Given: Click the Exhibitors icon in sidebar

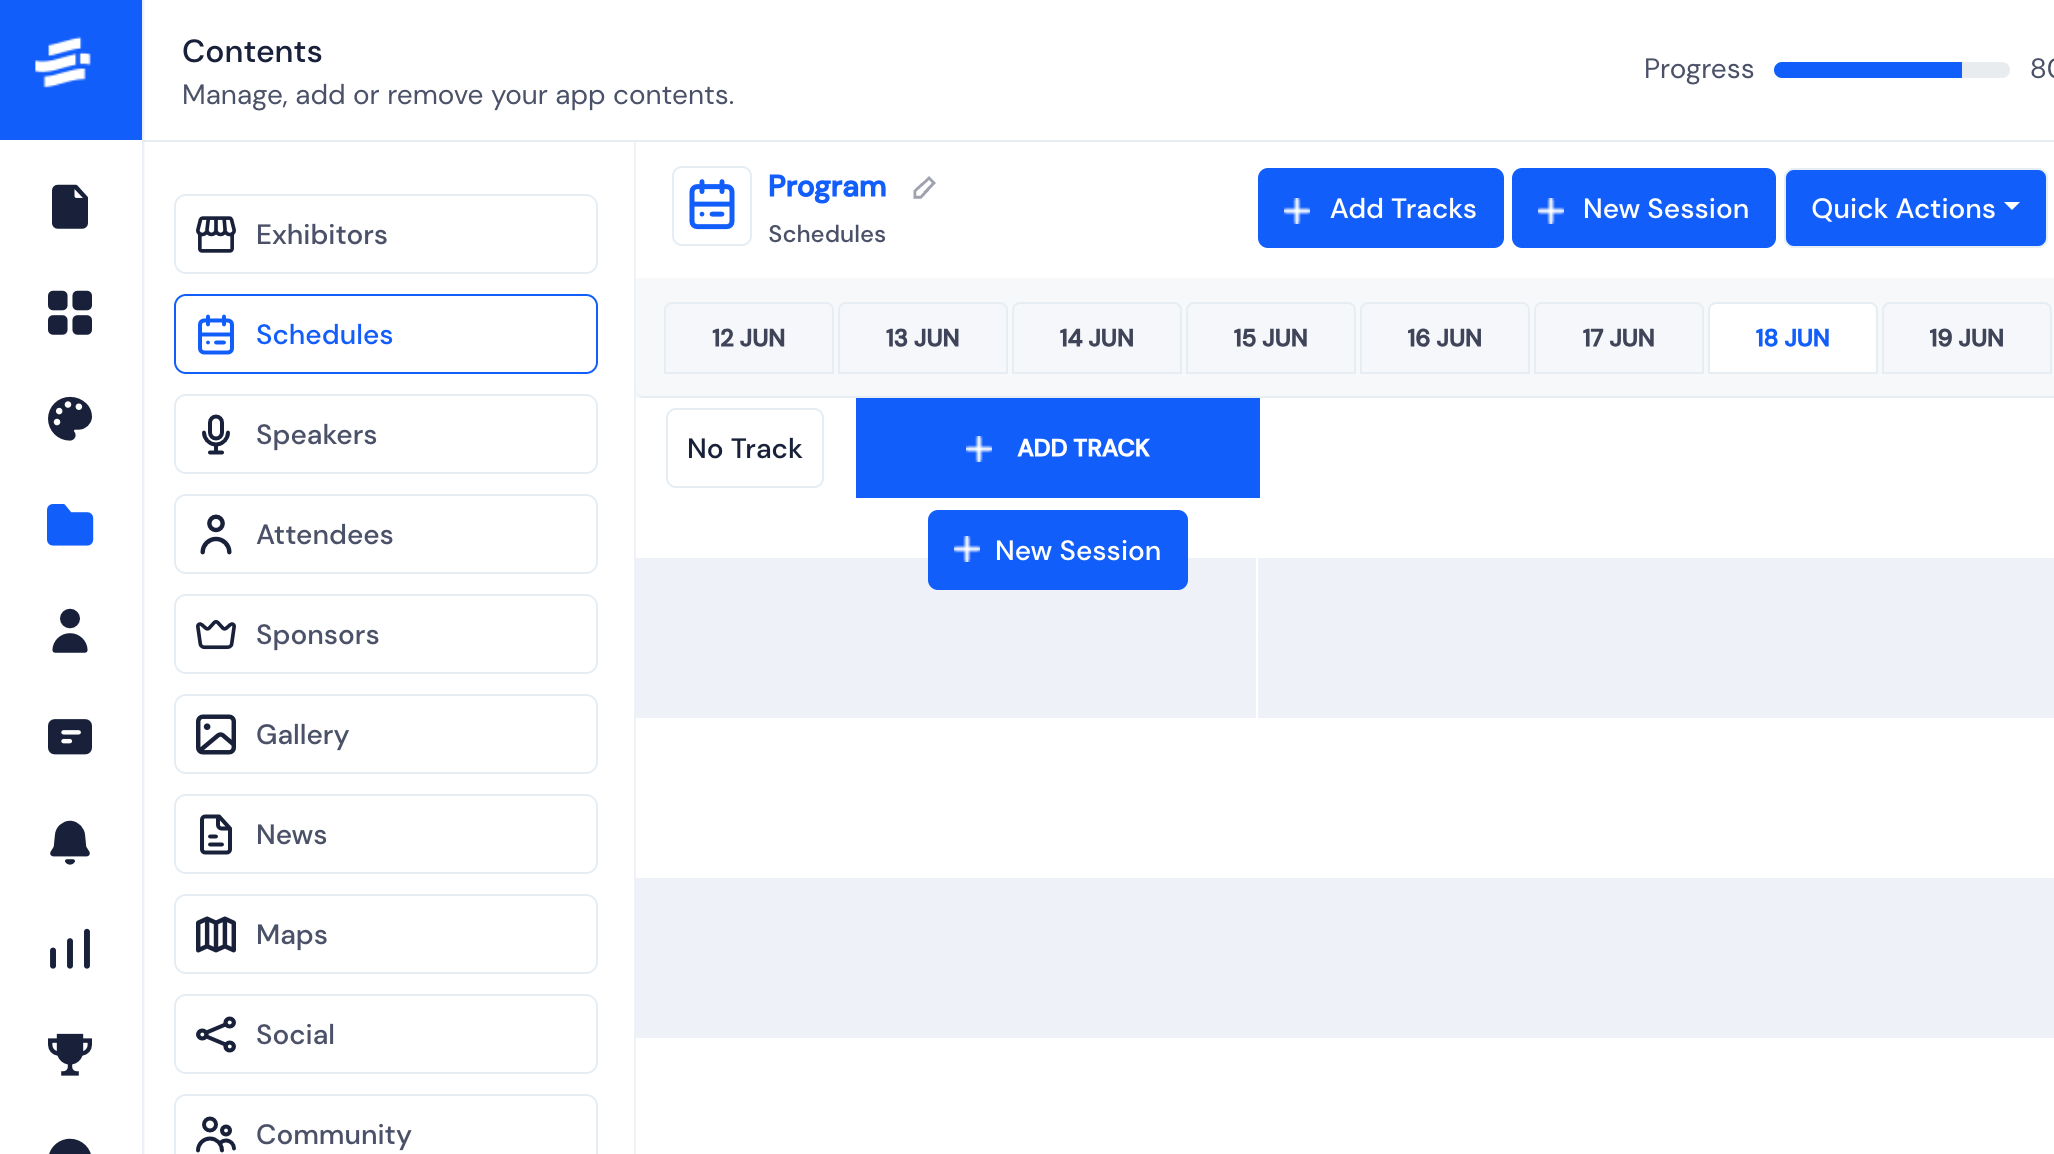Looking at the screenshot, I should (x=214, y=234).
